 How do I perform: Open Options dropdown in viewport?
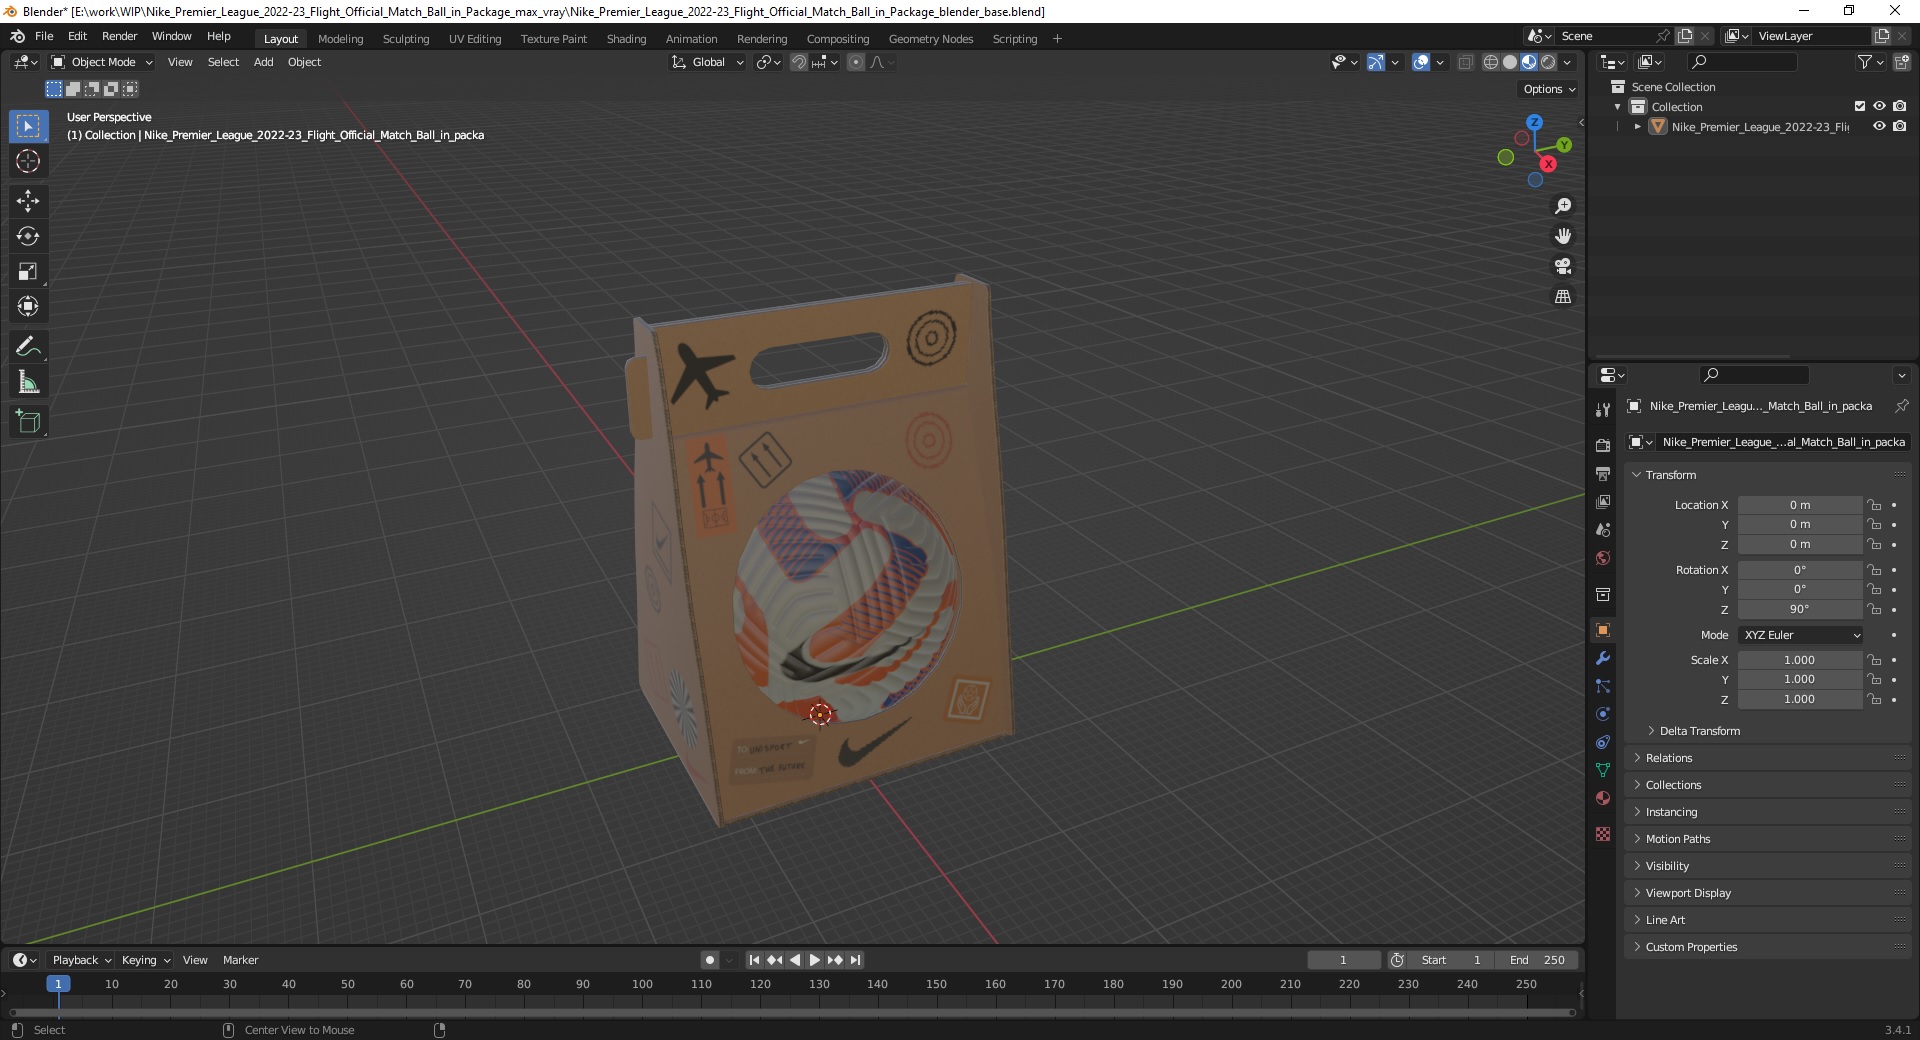click(1548, 89)
